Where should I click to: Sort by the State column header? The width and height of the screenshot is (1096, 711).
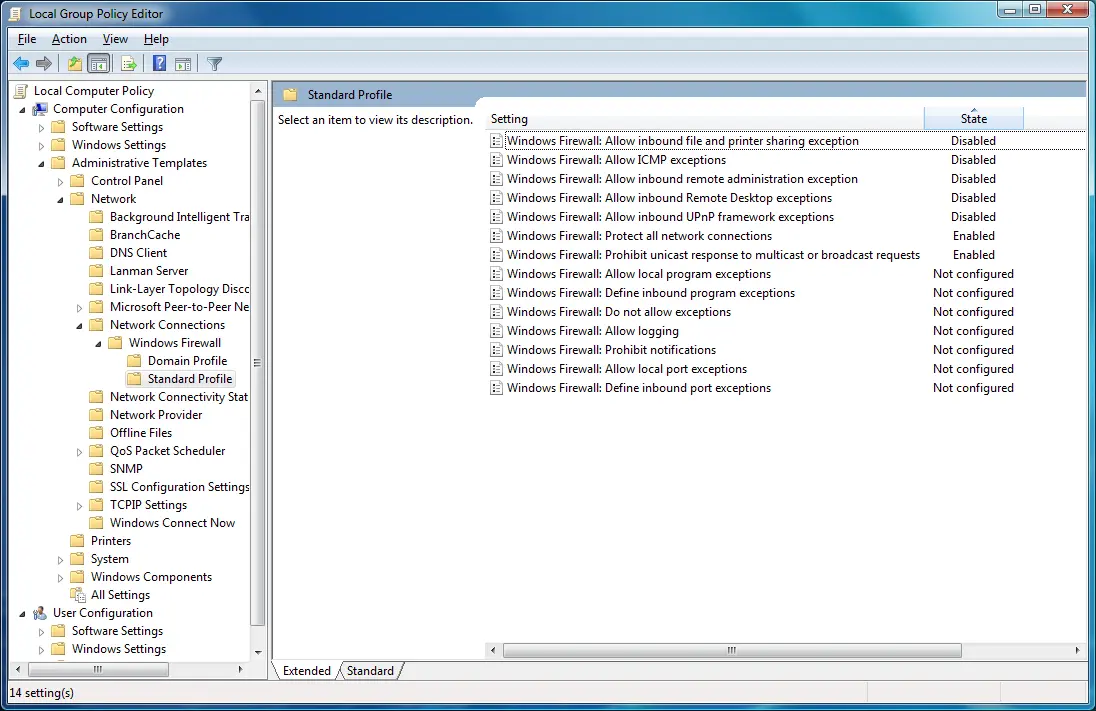pos(974,119)
